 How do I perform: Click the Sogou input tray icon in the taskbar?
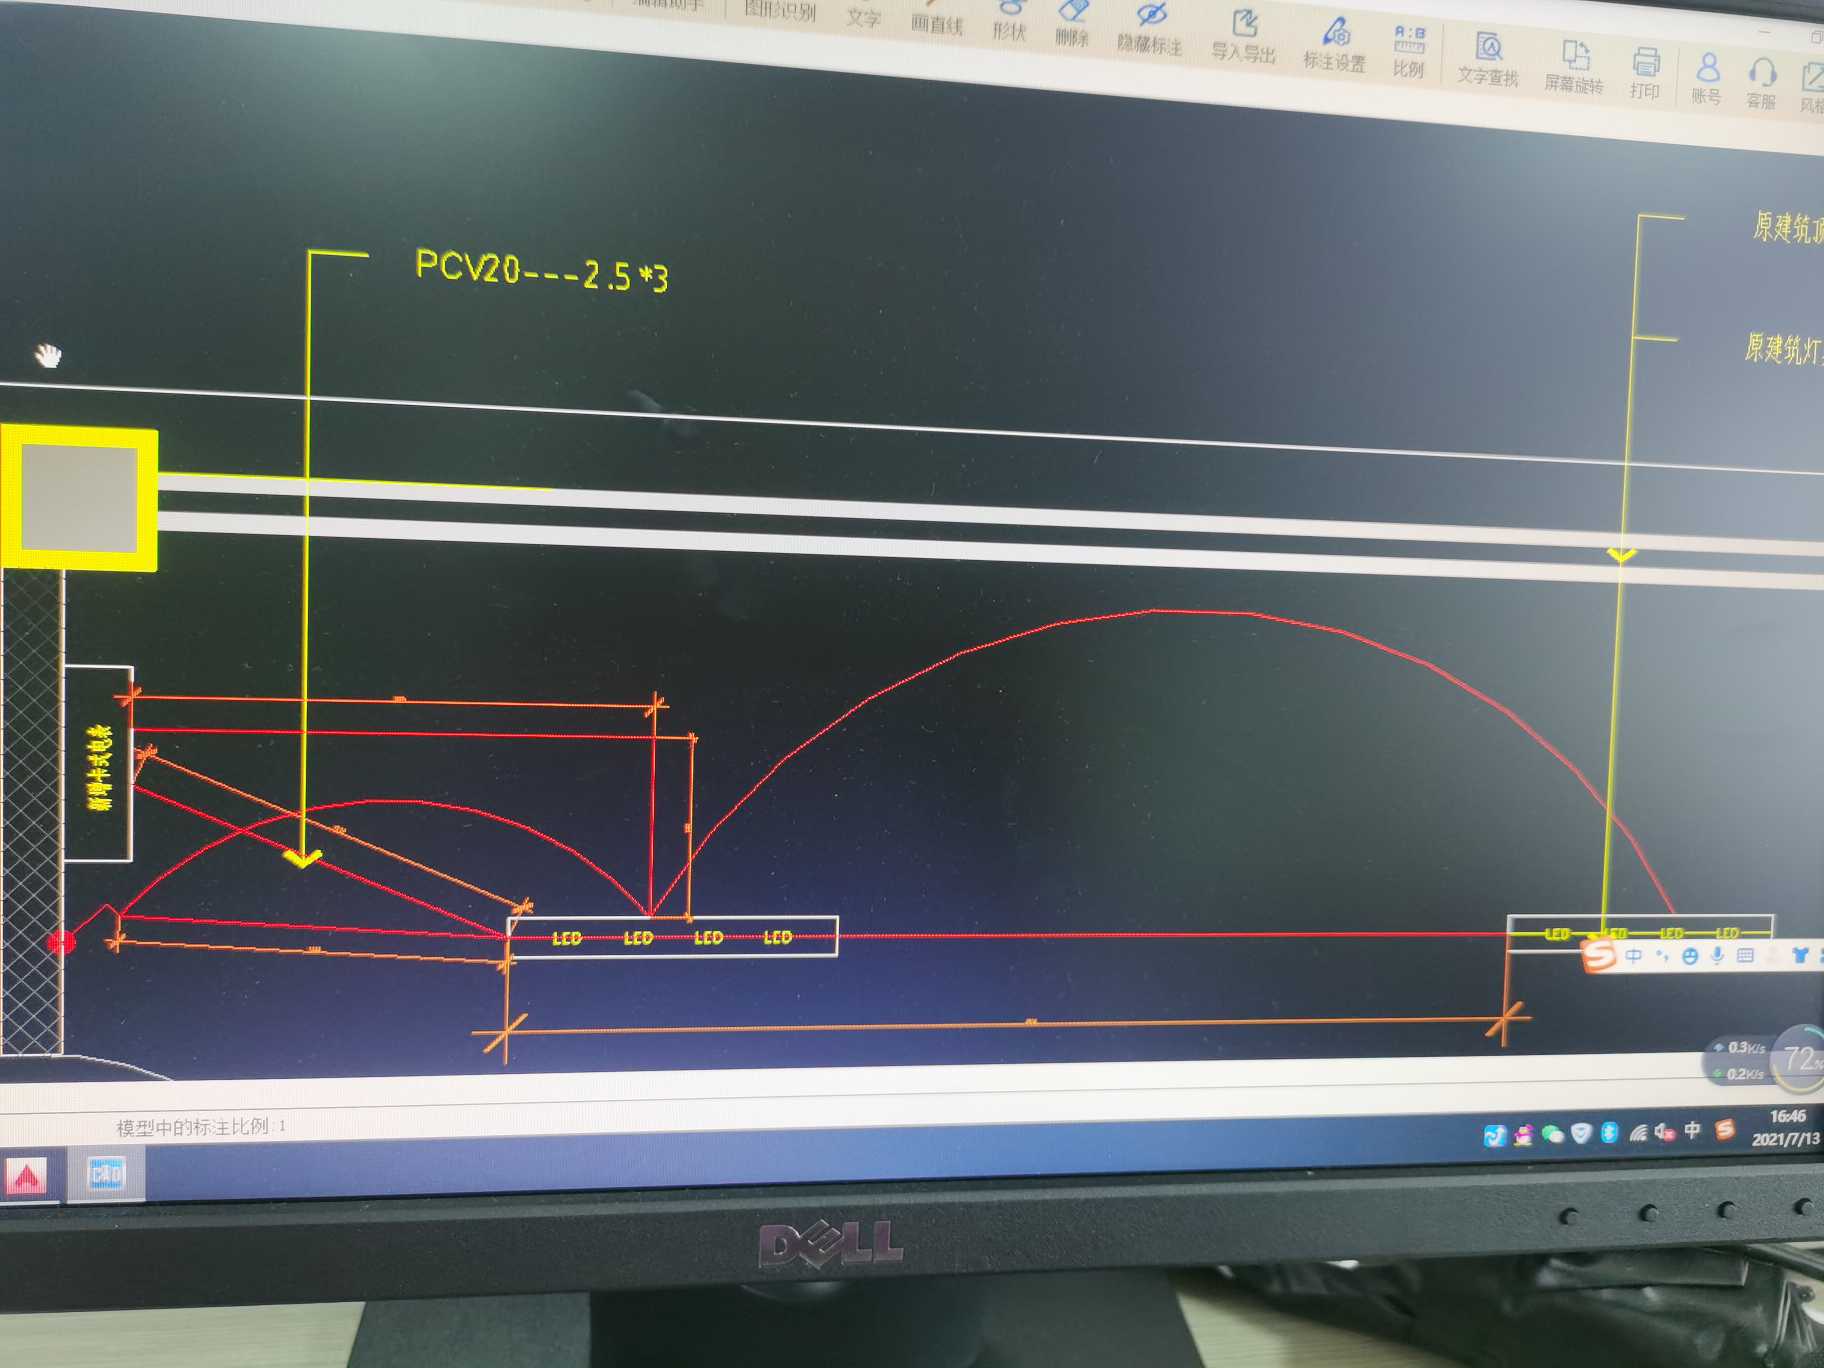click(x=1724, y=1129)
